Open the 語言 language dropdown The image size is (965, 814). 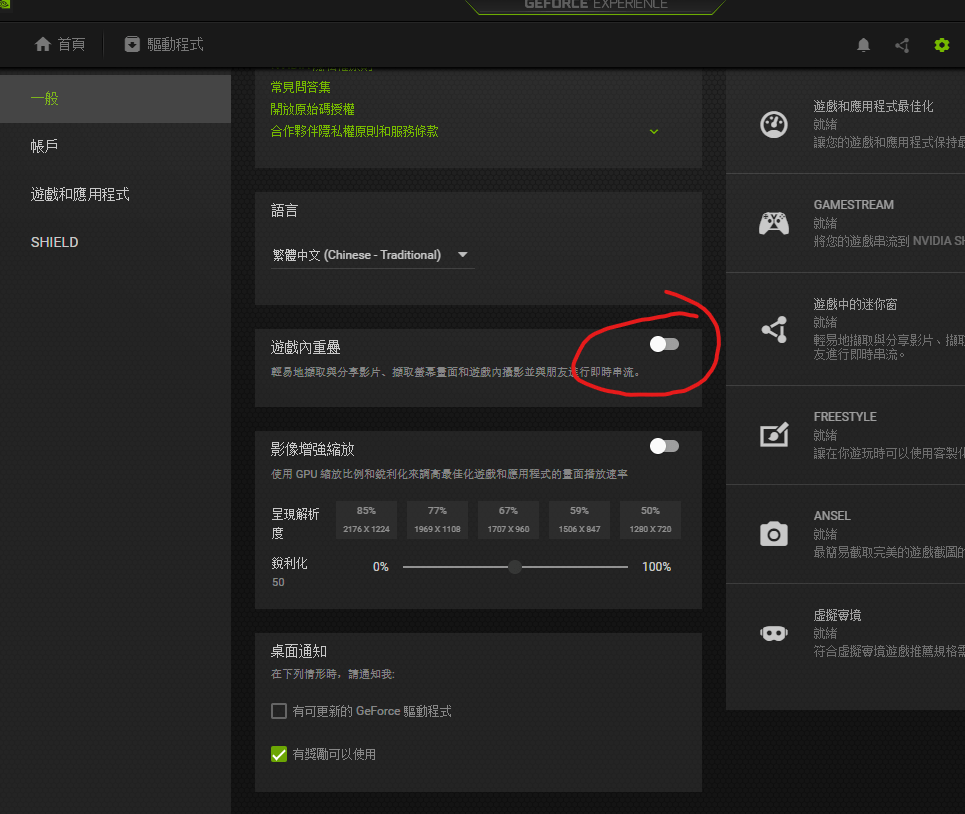point(372,255)
